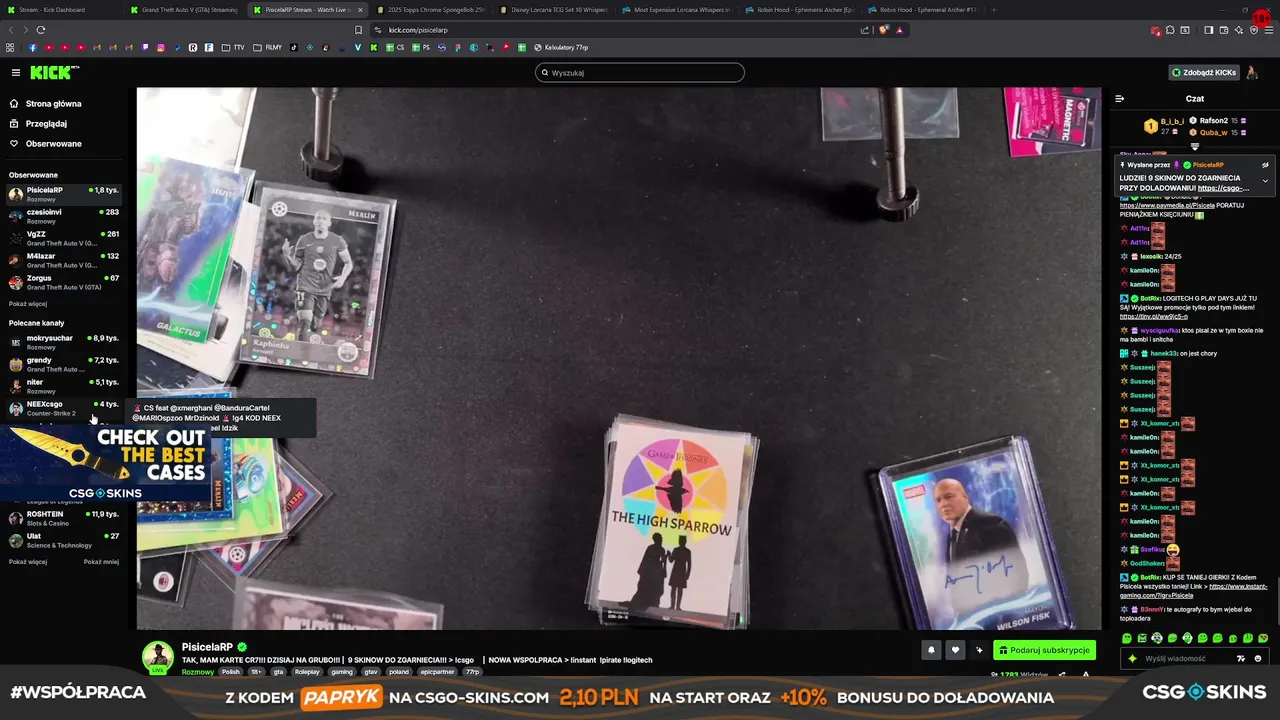Open Ulat channel in sidebar
This screenshot has width=1280, height=720.
[x=64, y=540]
